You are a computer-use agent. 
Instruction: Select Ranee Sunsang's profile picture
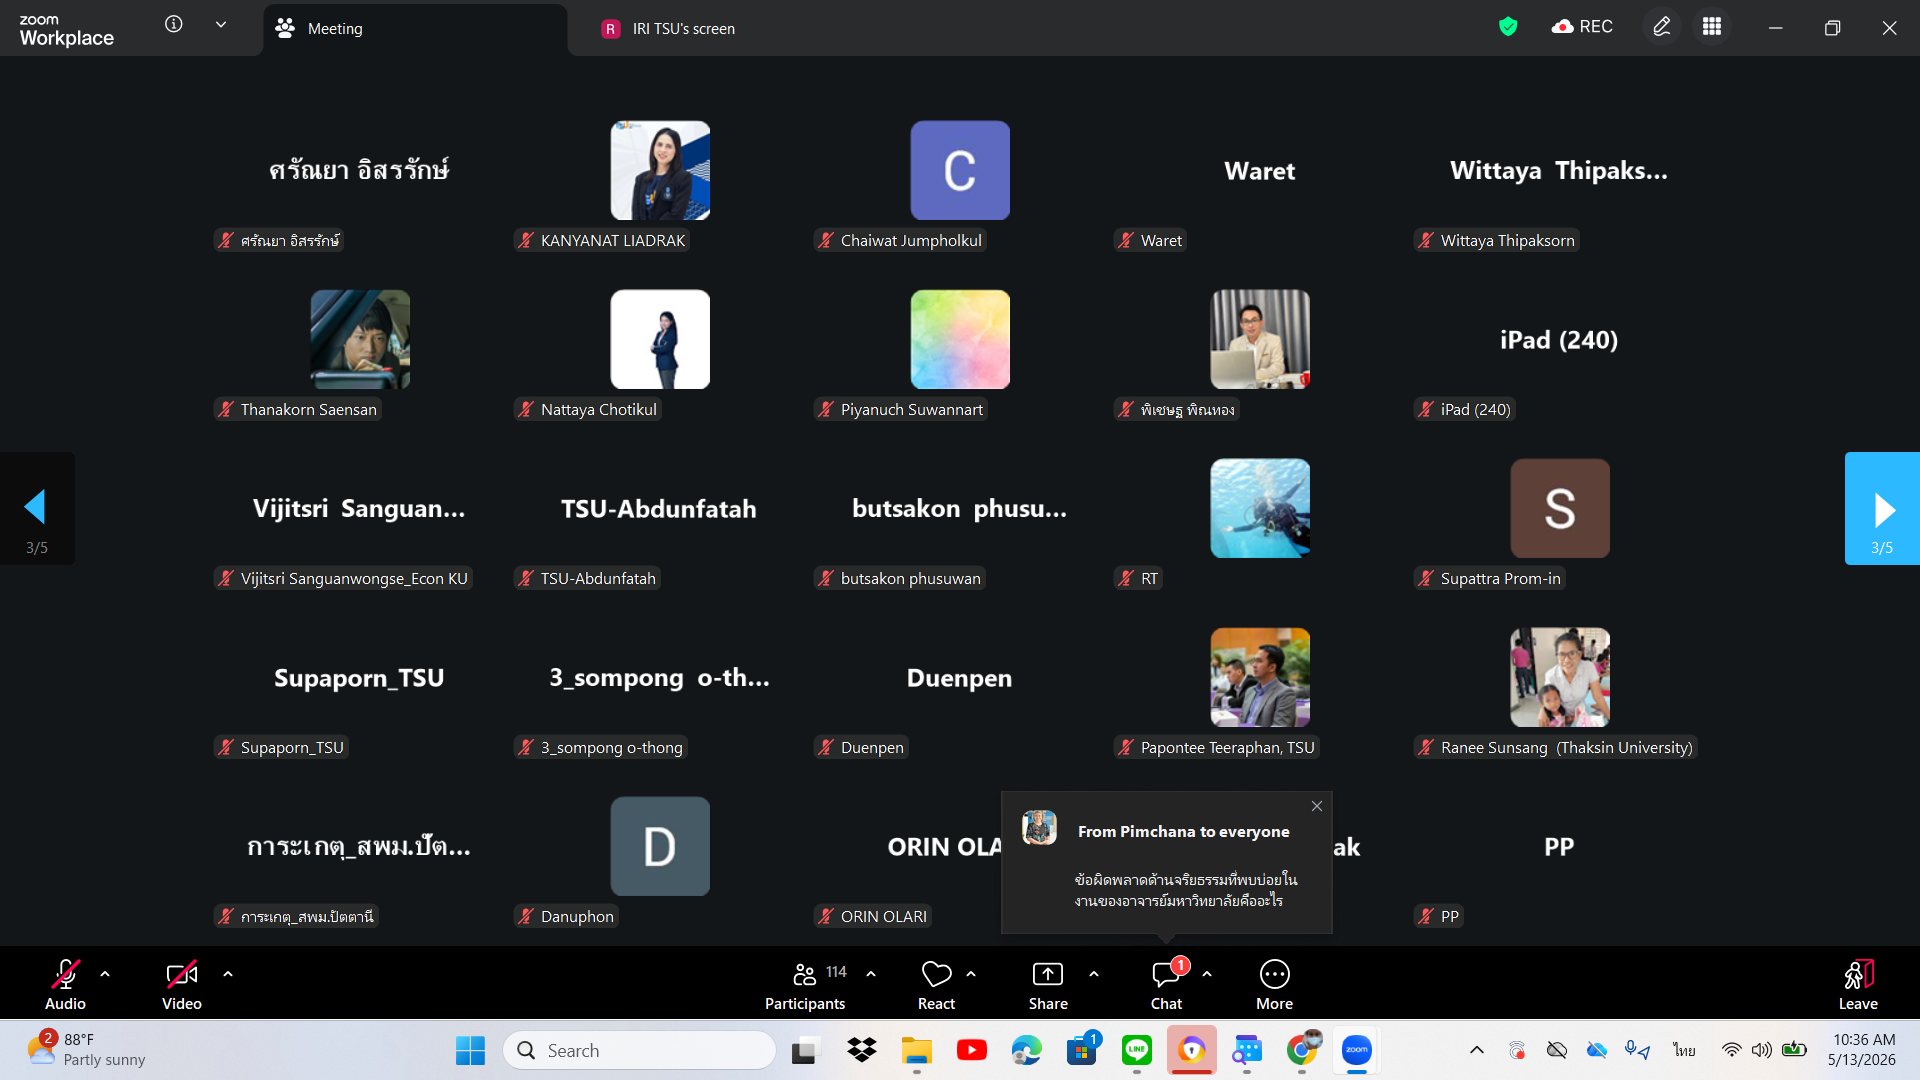pos(1560,678)
